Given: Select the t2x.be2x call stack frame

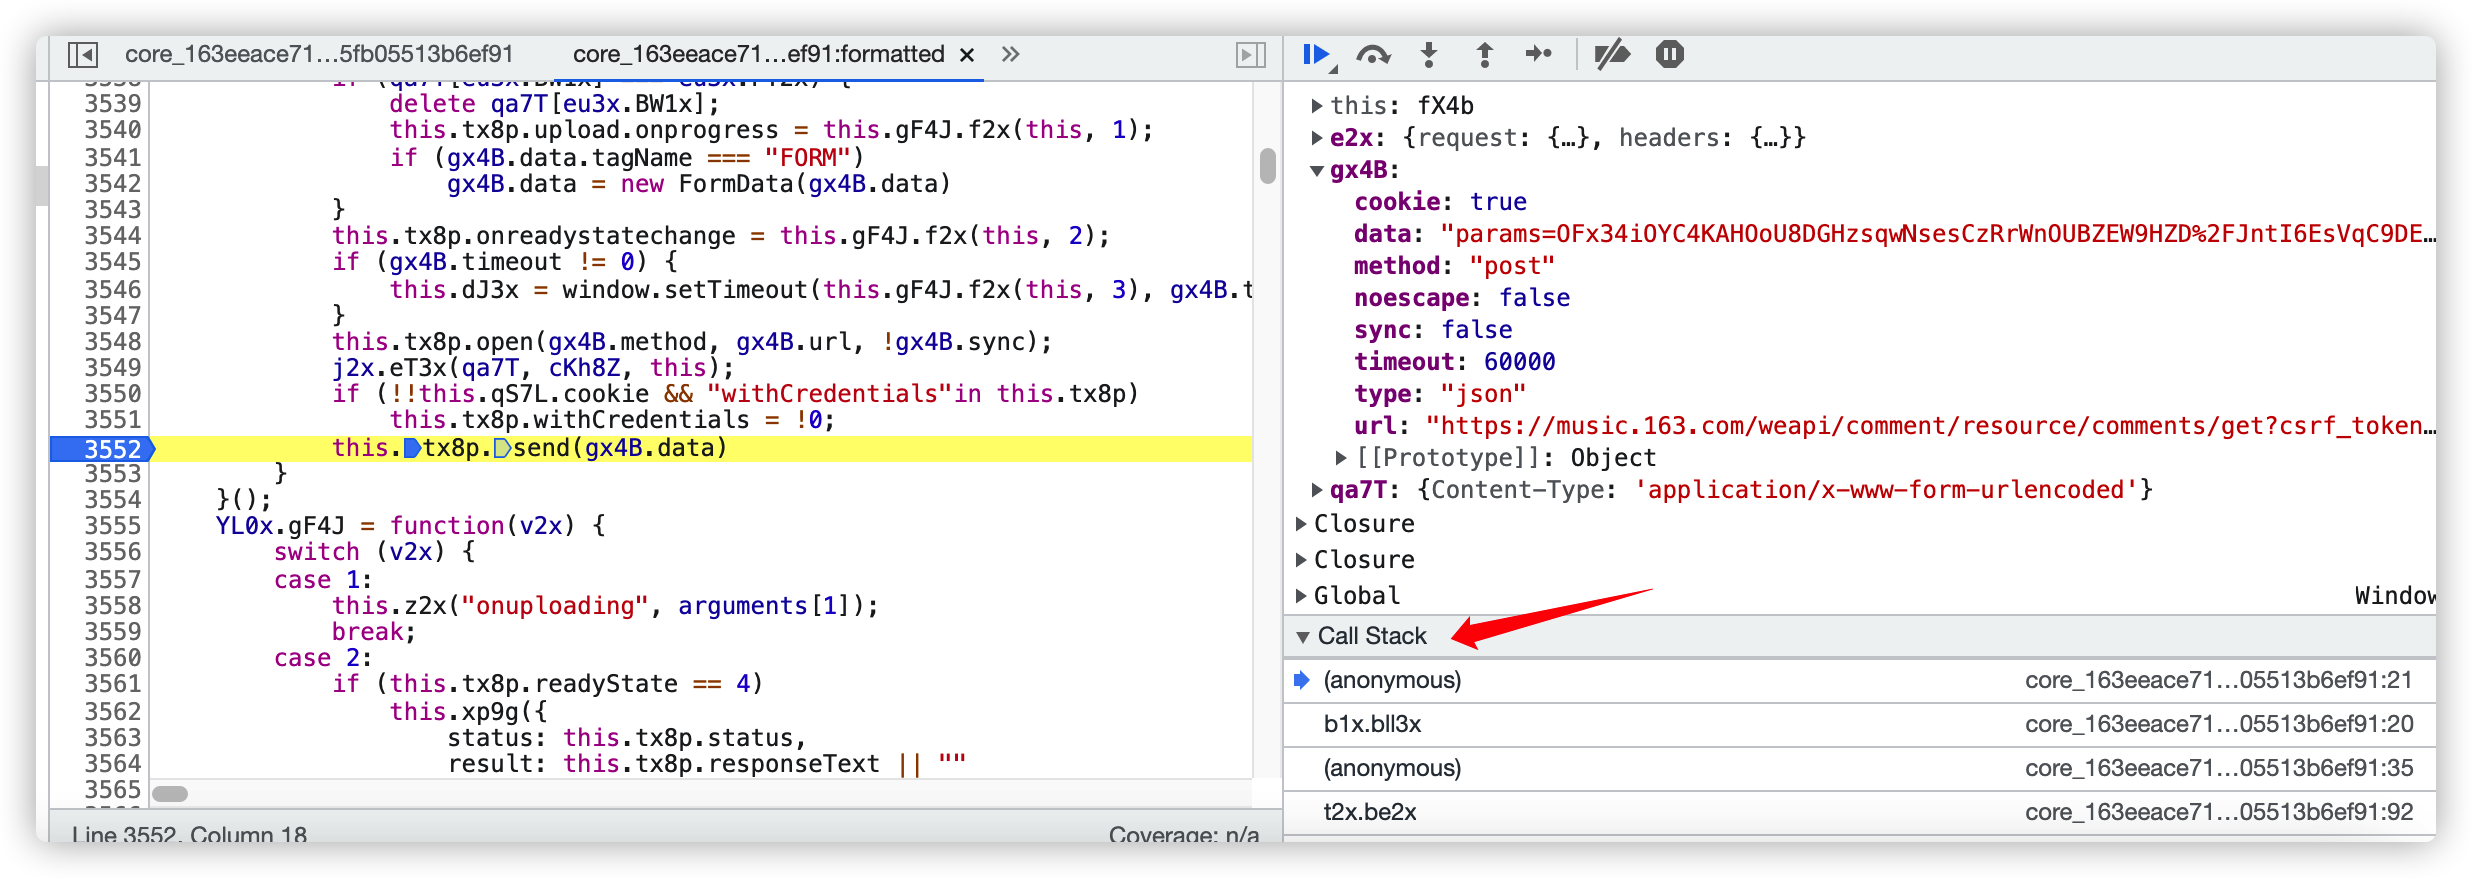Looking at the screenshot, I should tap(1860, 812).
